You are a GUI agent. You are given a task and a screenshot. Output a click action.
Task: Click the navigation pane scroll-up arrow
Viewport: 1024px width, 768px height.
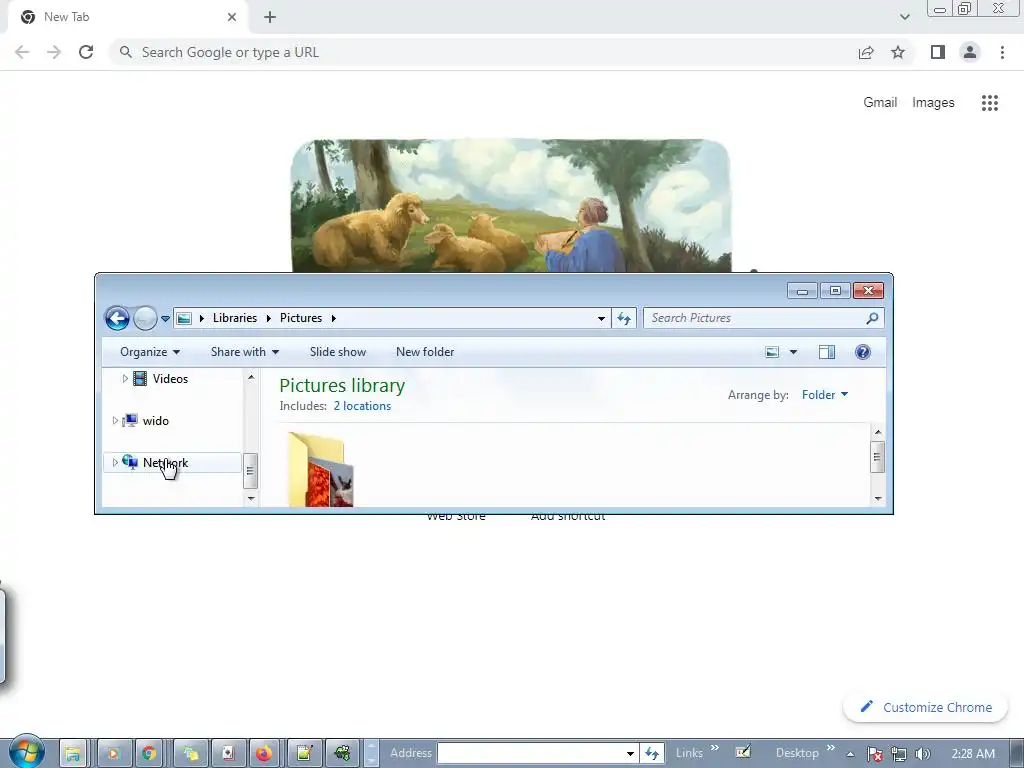coord(251,377)
